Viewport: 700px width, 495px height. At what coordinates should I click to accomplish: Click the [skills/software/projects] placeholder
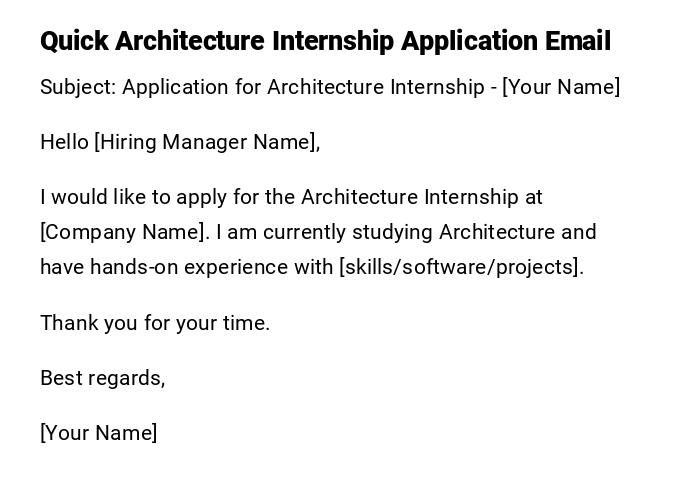(x=461, y=267)
